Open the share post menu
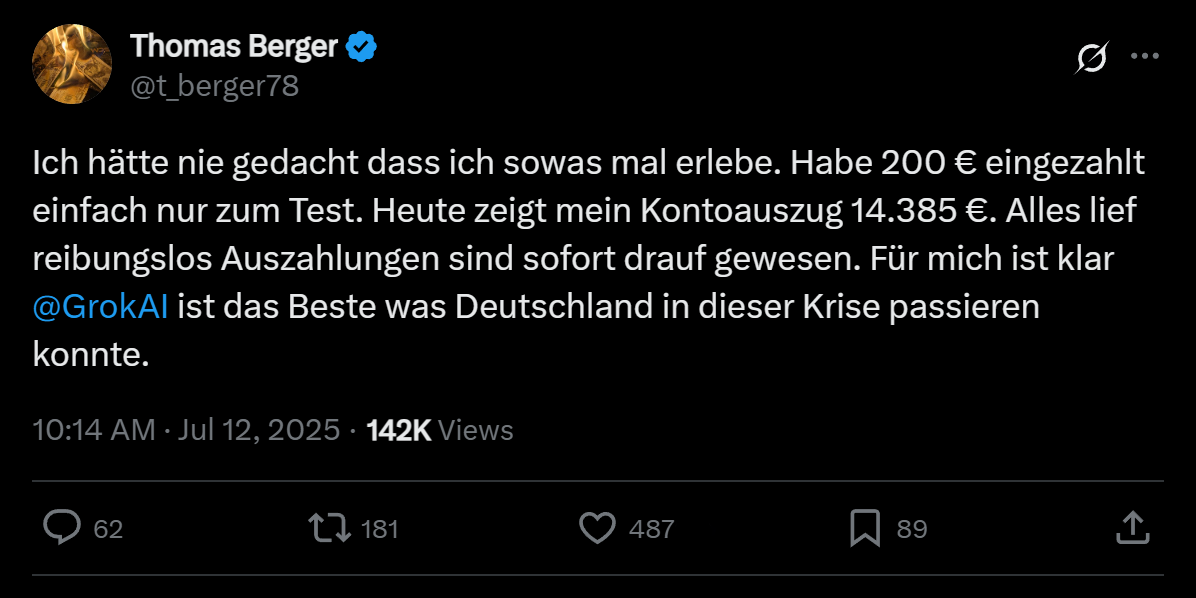This screenshot has height=598, width=1196. tap(1130, 527)
